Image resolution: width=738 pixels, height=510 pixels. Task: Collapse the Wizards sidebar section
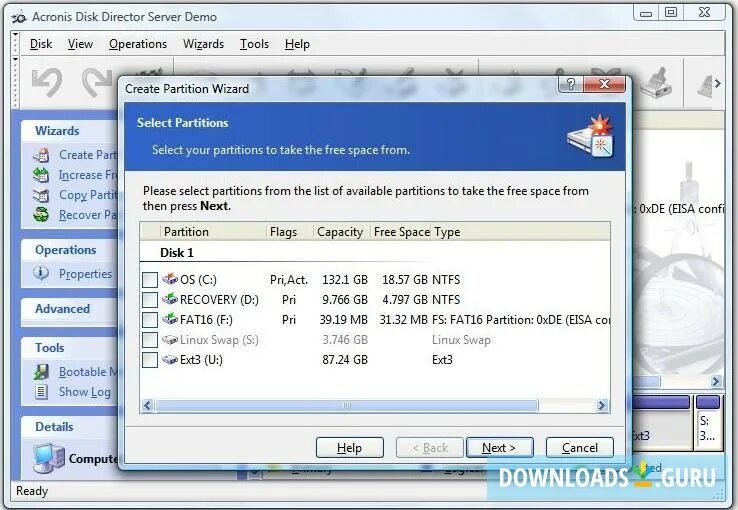click(70, 131)
